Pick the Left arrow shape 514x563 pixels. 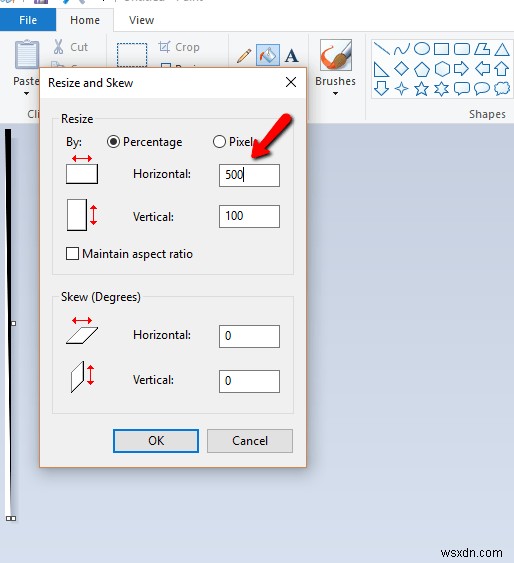point(482,69)
